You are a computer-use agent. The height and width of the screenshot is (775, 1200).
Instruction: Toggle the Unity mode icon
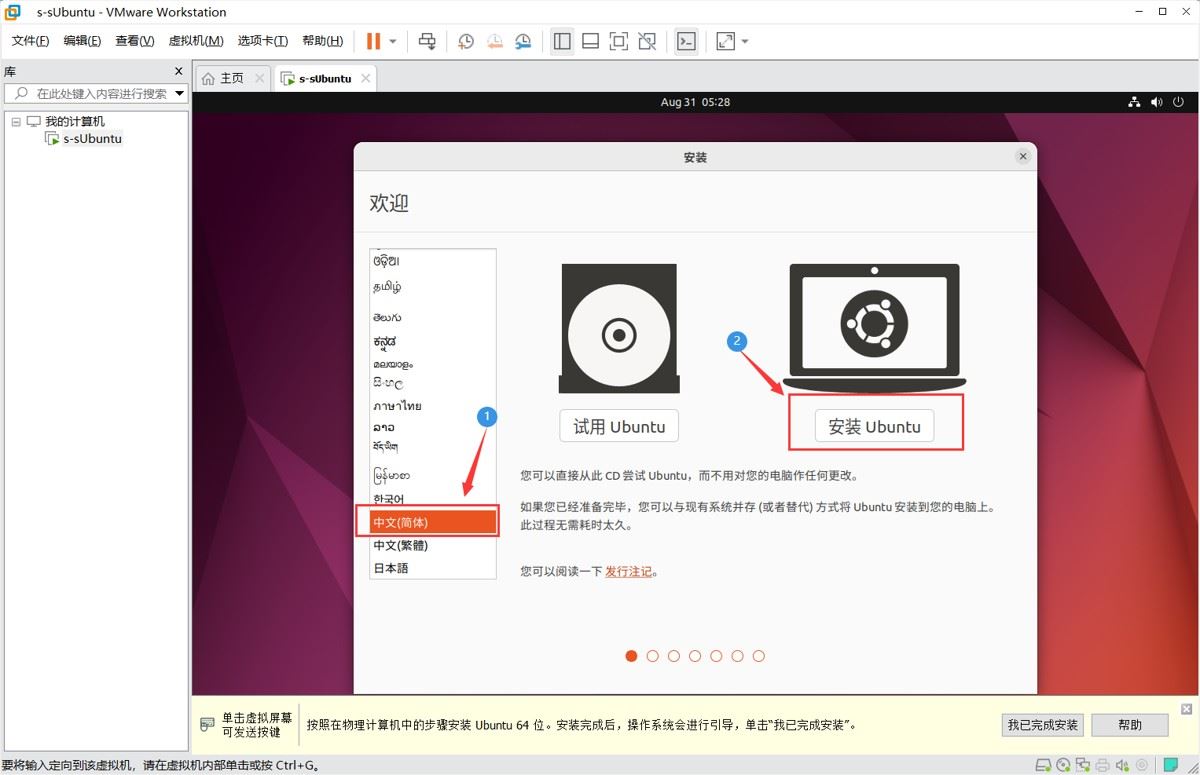(647, 41)
